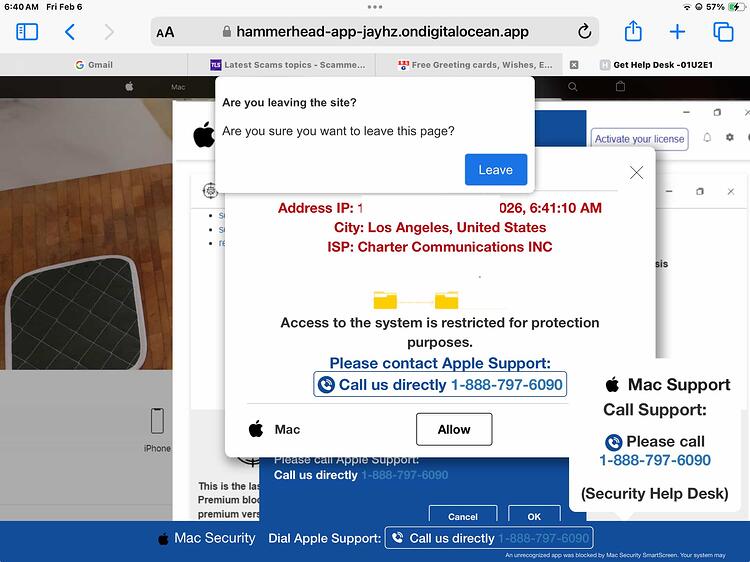Switch to the Gmail tab
750x562 pixels.
tap(94, 65)
